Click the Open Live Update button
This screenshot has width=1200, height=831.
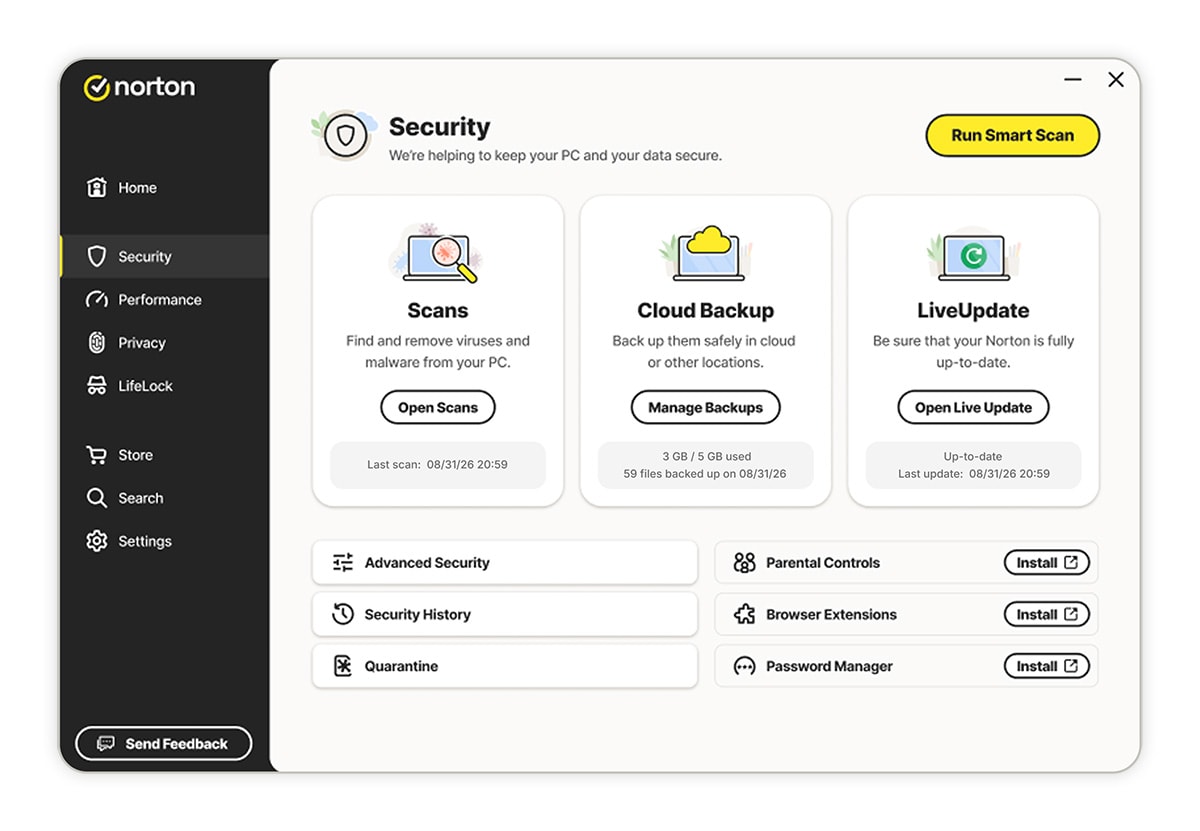tap(973, 407)
